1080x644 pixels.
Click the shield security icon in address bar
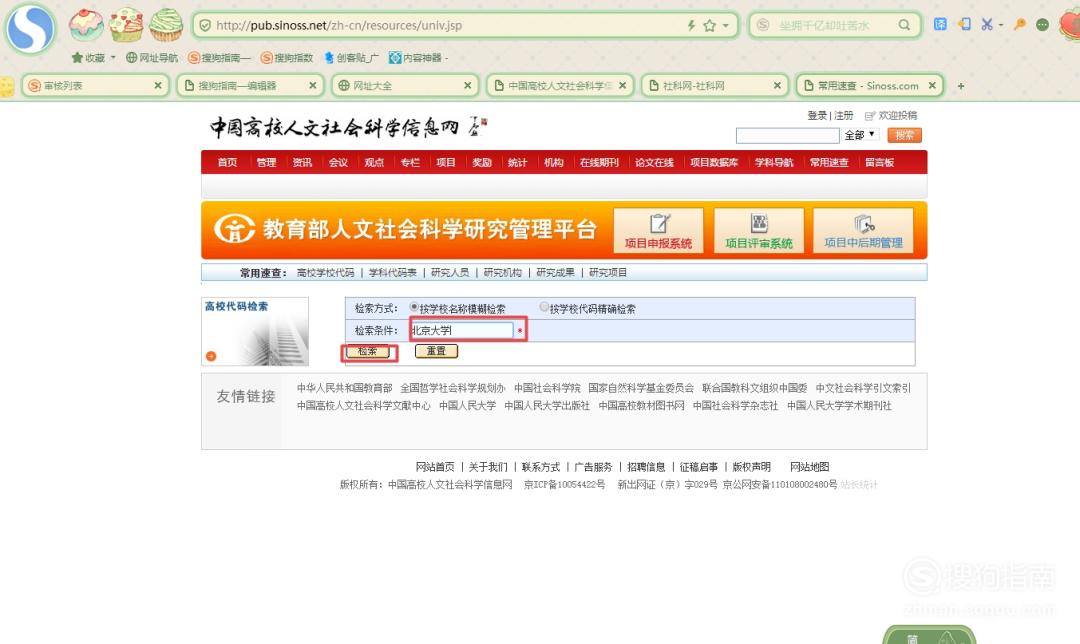205,25
